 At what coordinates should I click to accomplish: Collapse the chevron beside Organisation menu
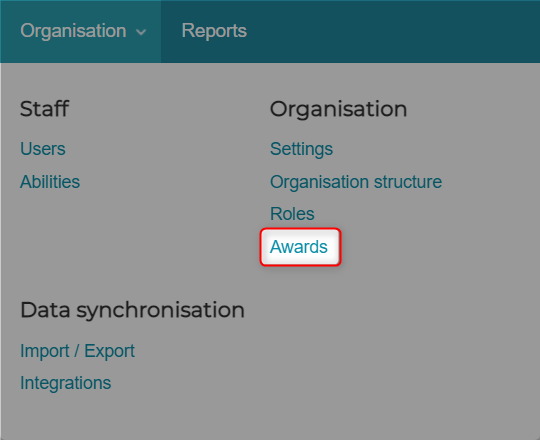pos(141,32)
